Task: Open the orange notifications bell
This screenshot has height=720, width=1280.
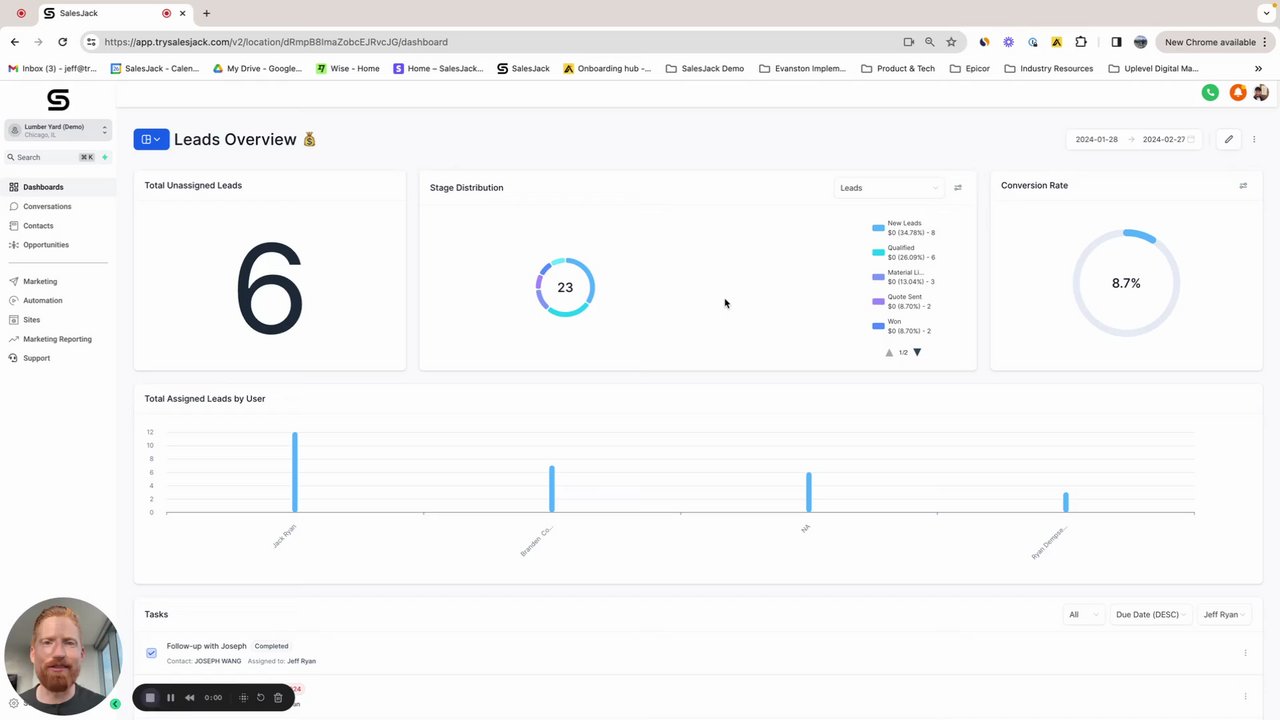Action: [1237, 92]
